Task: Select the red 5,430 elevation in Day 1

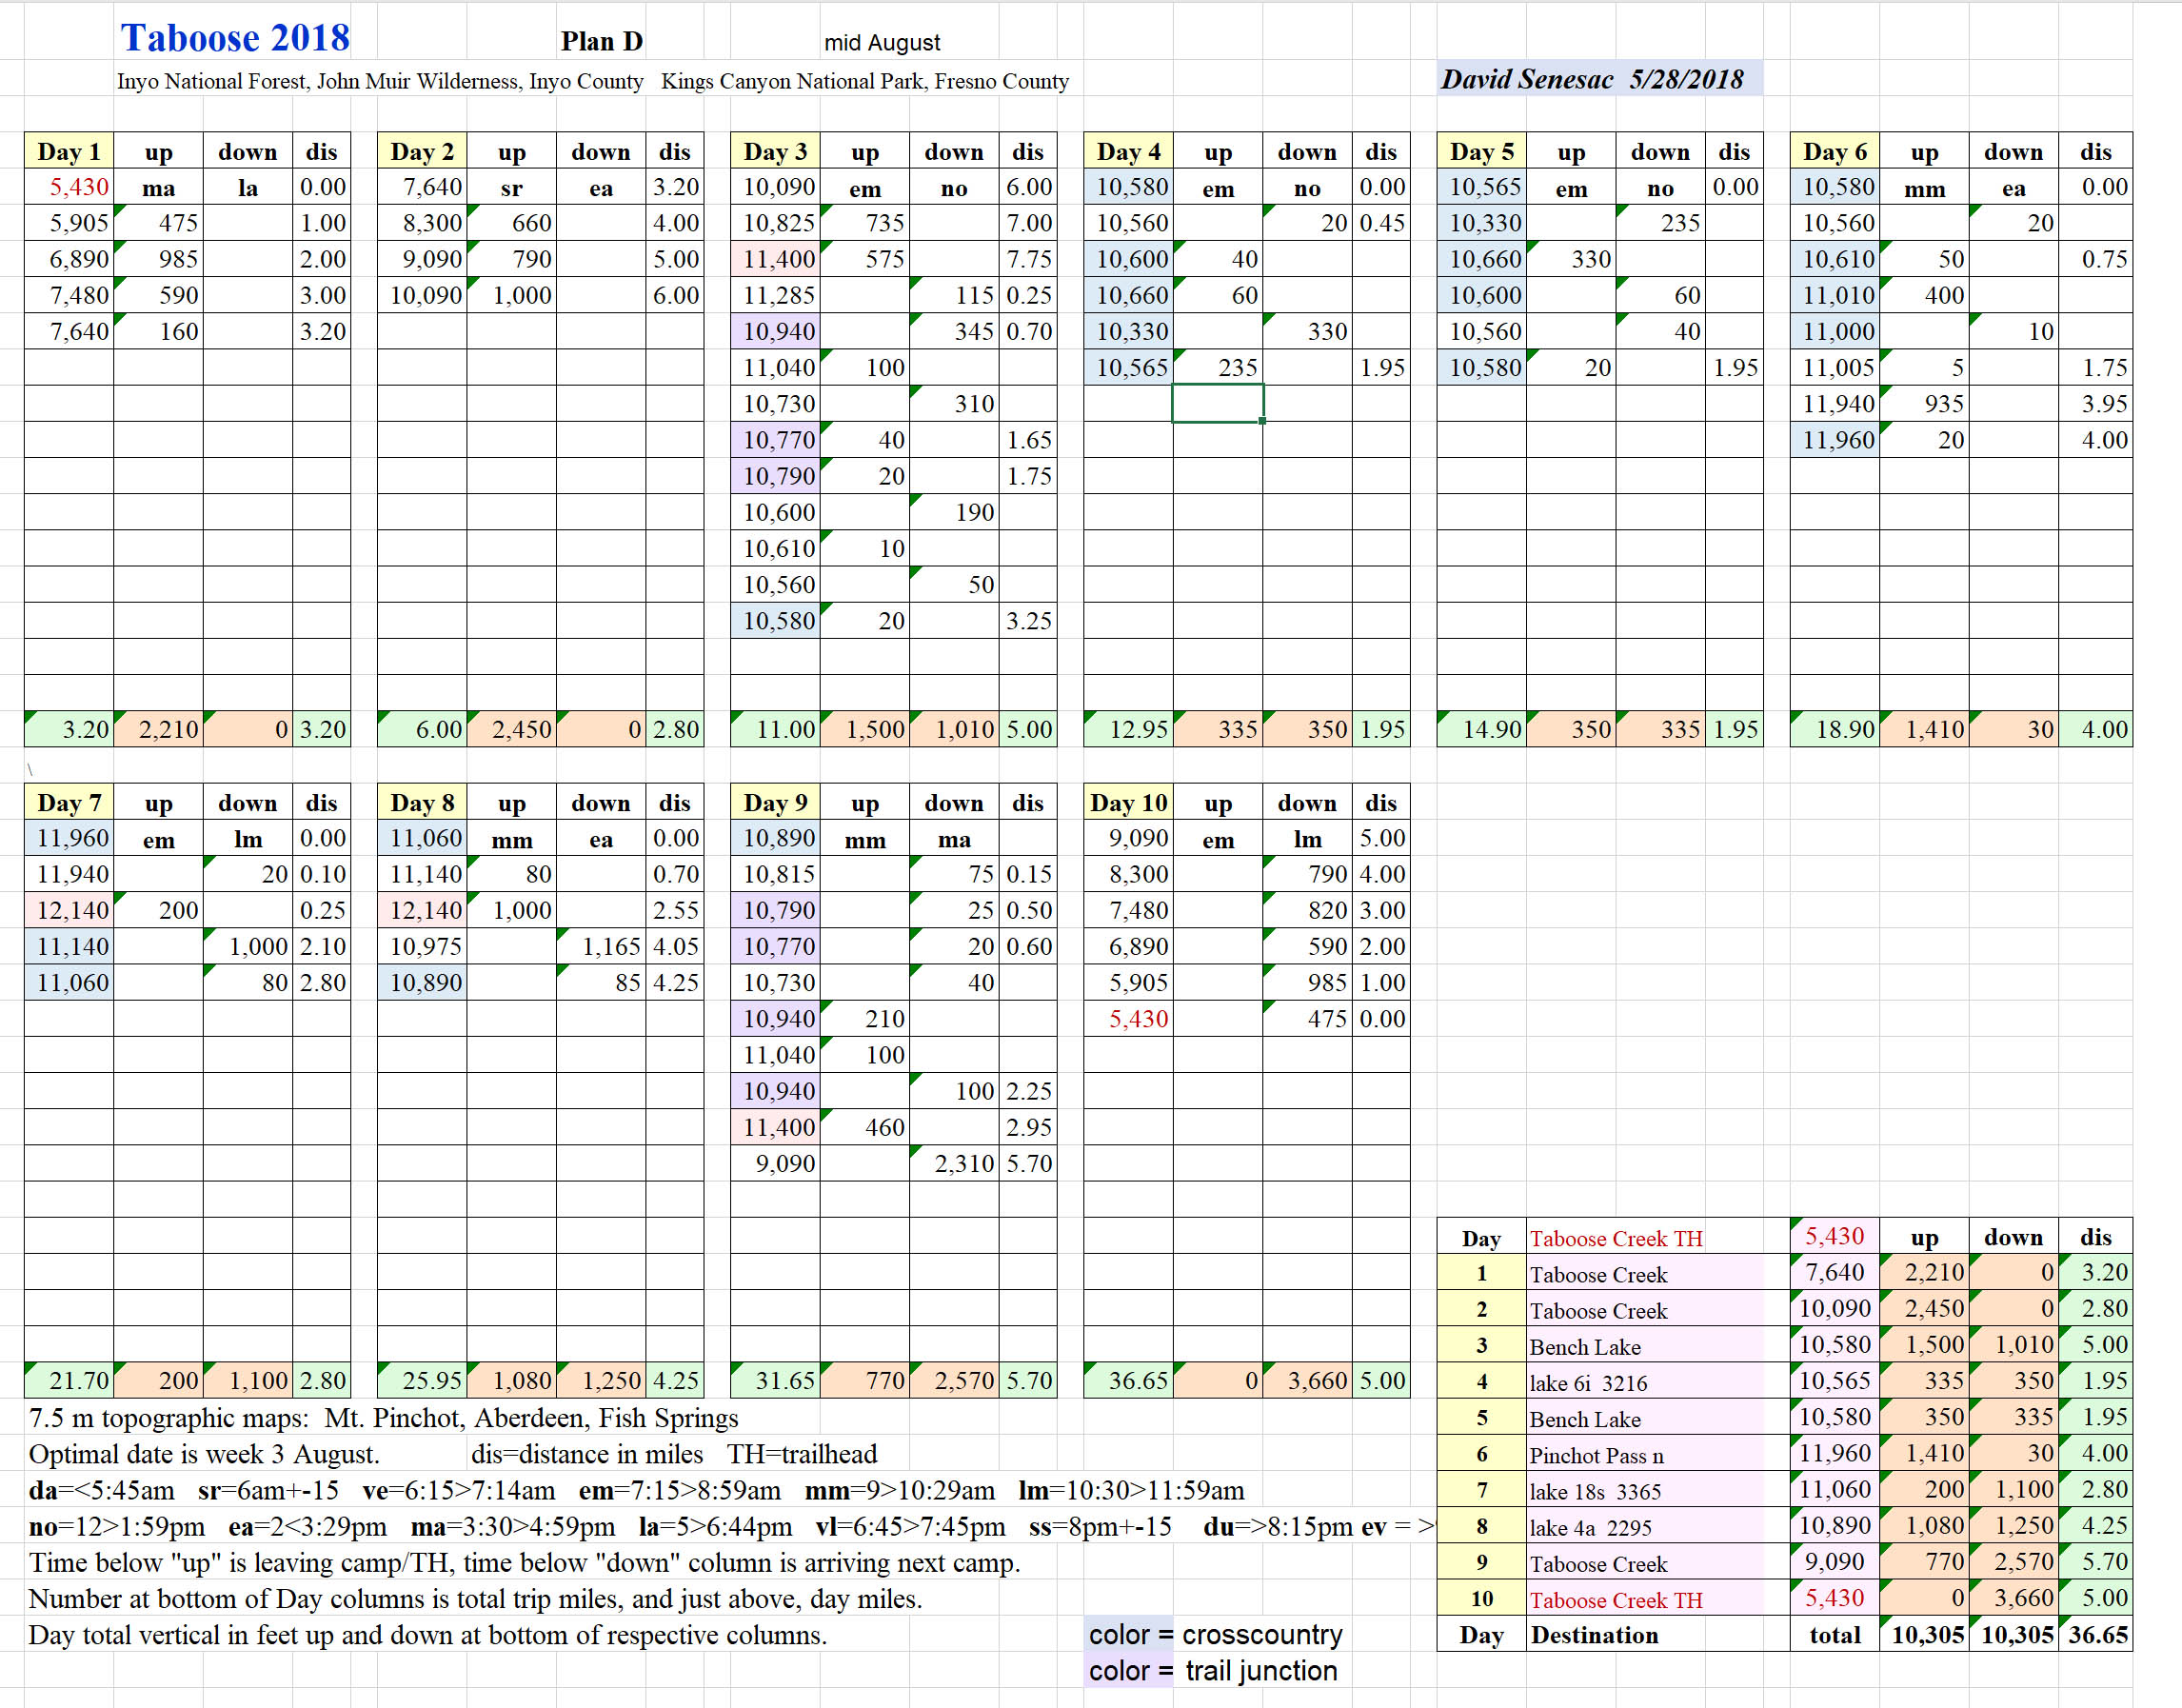Action: click(69, 187)
